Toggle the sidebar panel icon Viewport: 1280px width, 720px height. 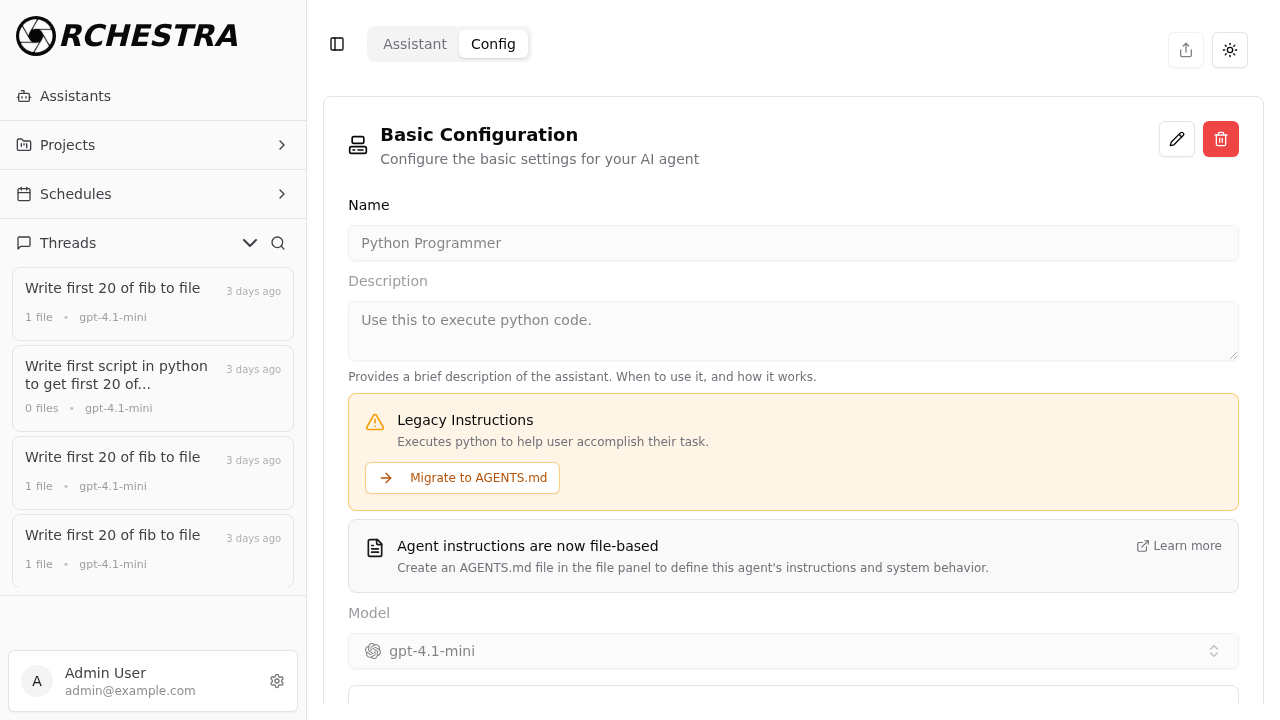pos(337,44)
